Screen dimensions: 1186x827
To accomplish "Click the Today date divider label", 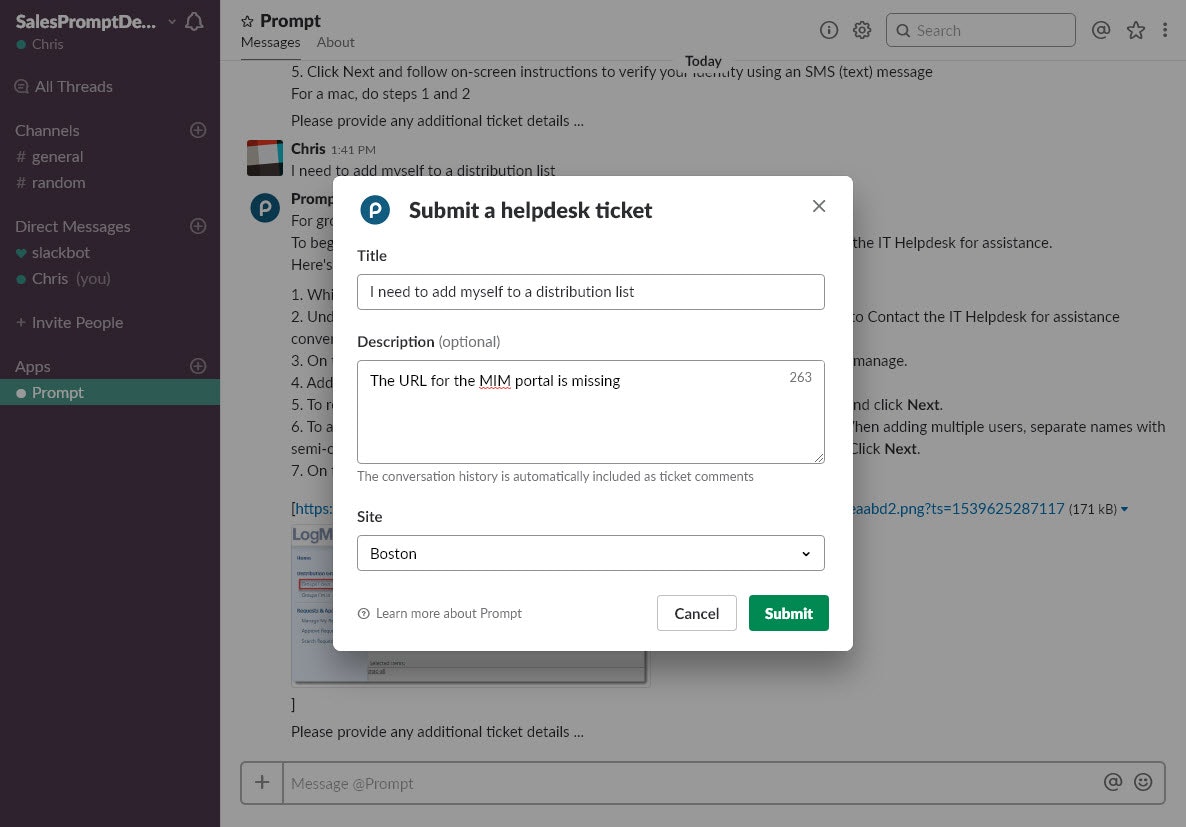I will (703, 61).
